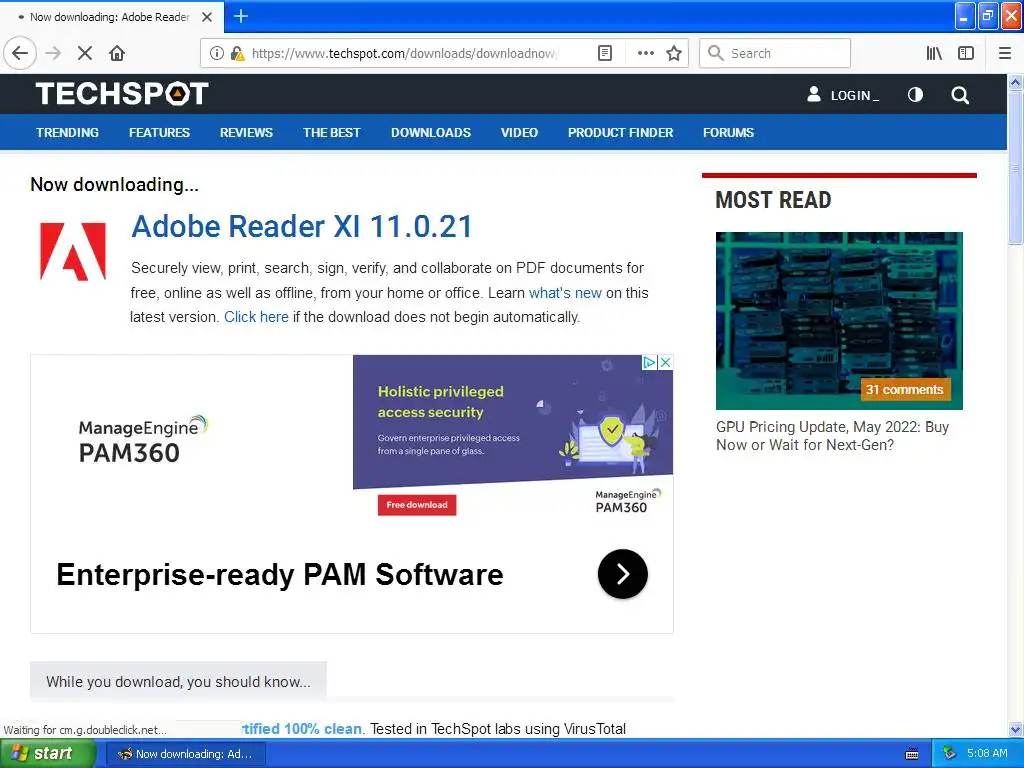The image size is (1024, 768).
Task: Click the network tray icon near clock
Action: point(950,754)
